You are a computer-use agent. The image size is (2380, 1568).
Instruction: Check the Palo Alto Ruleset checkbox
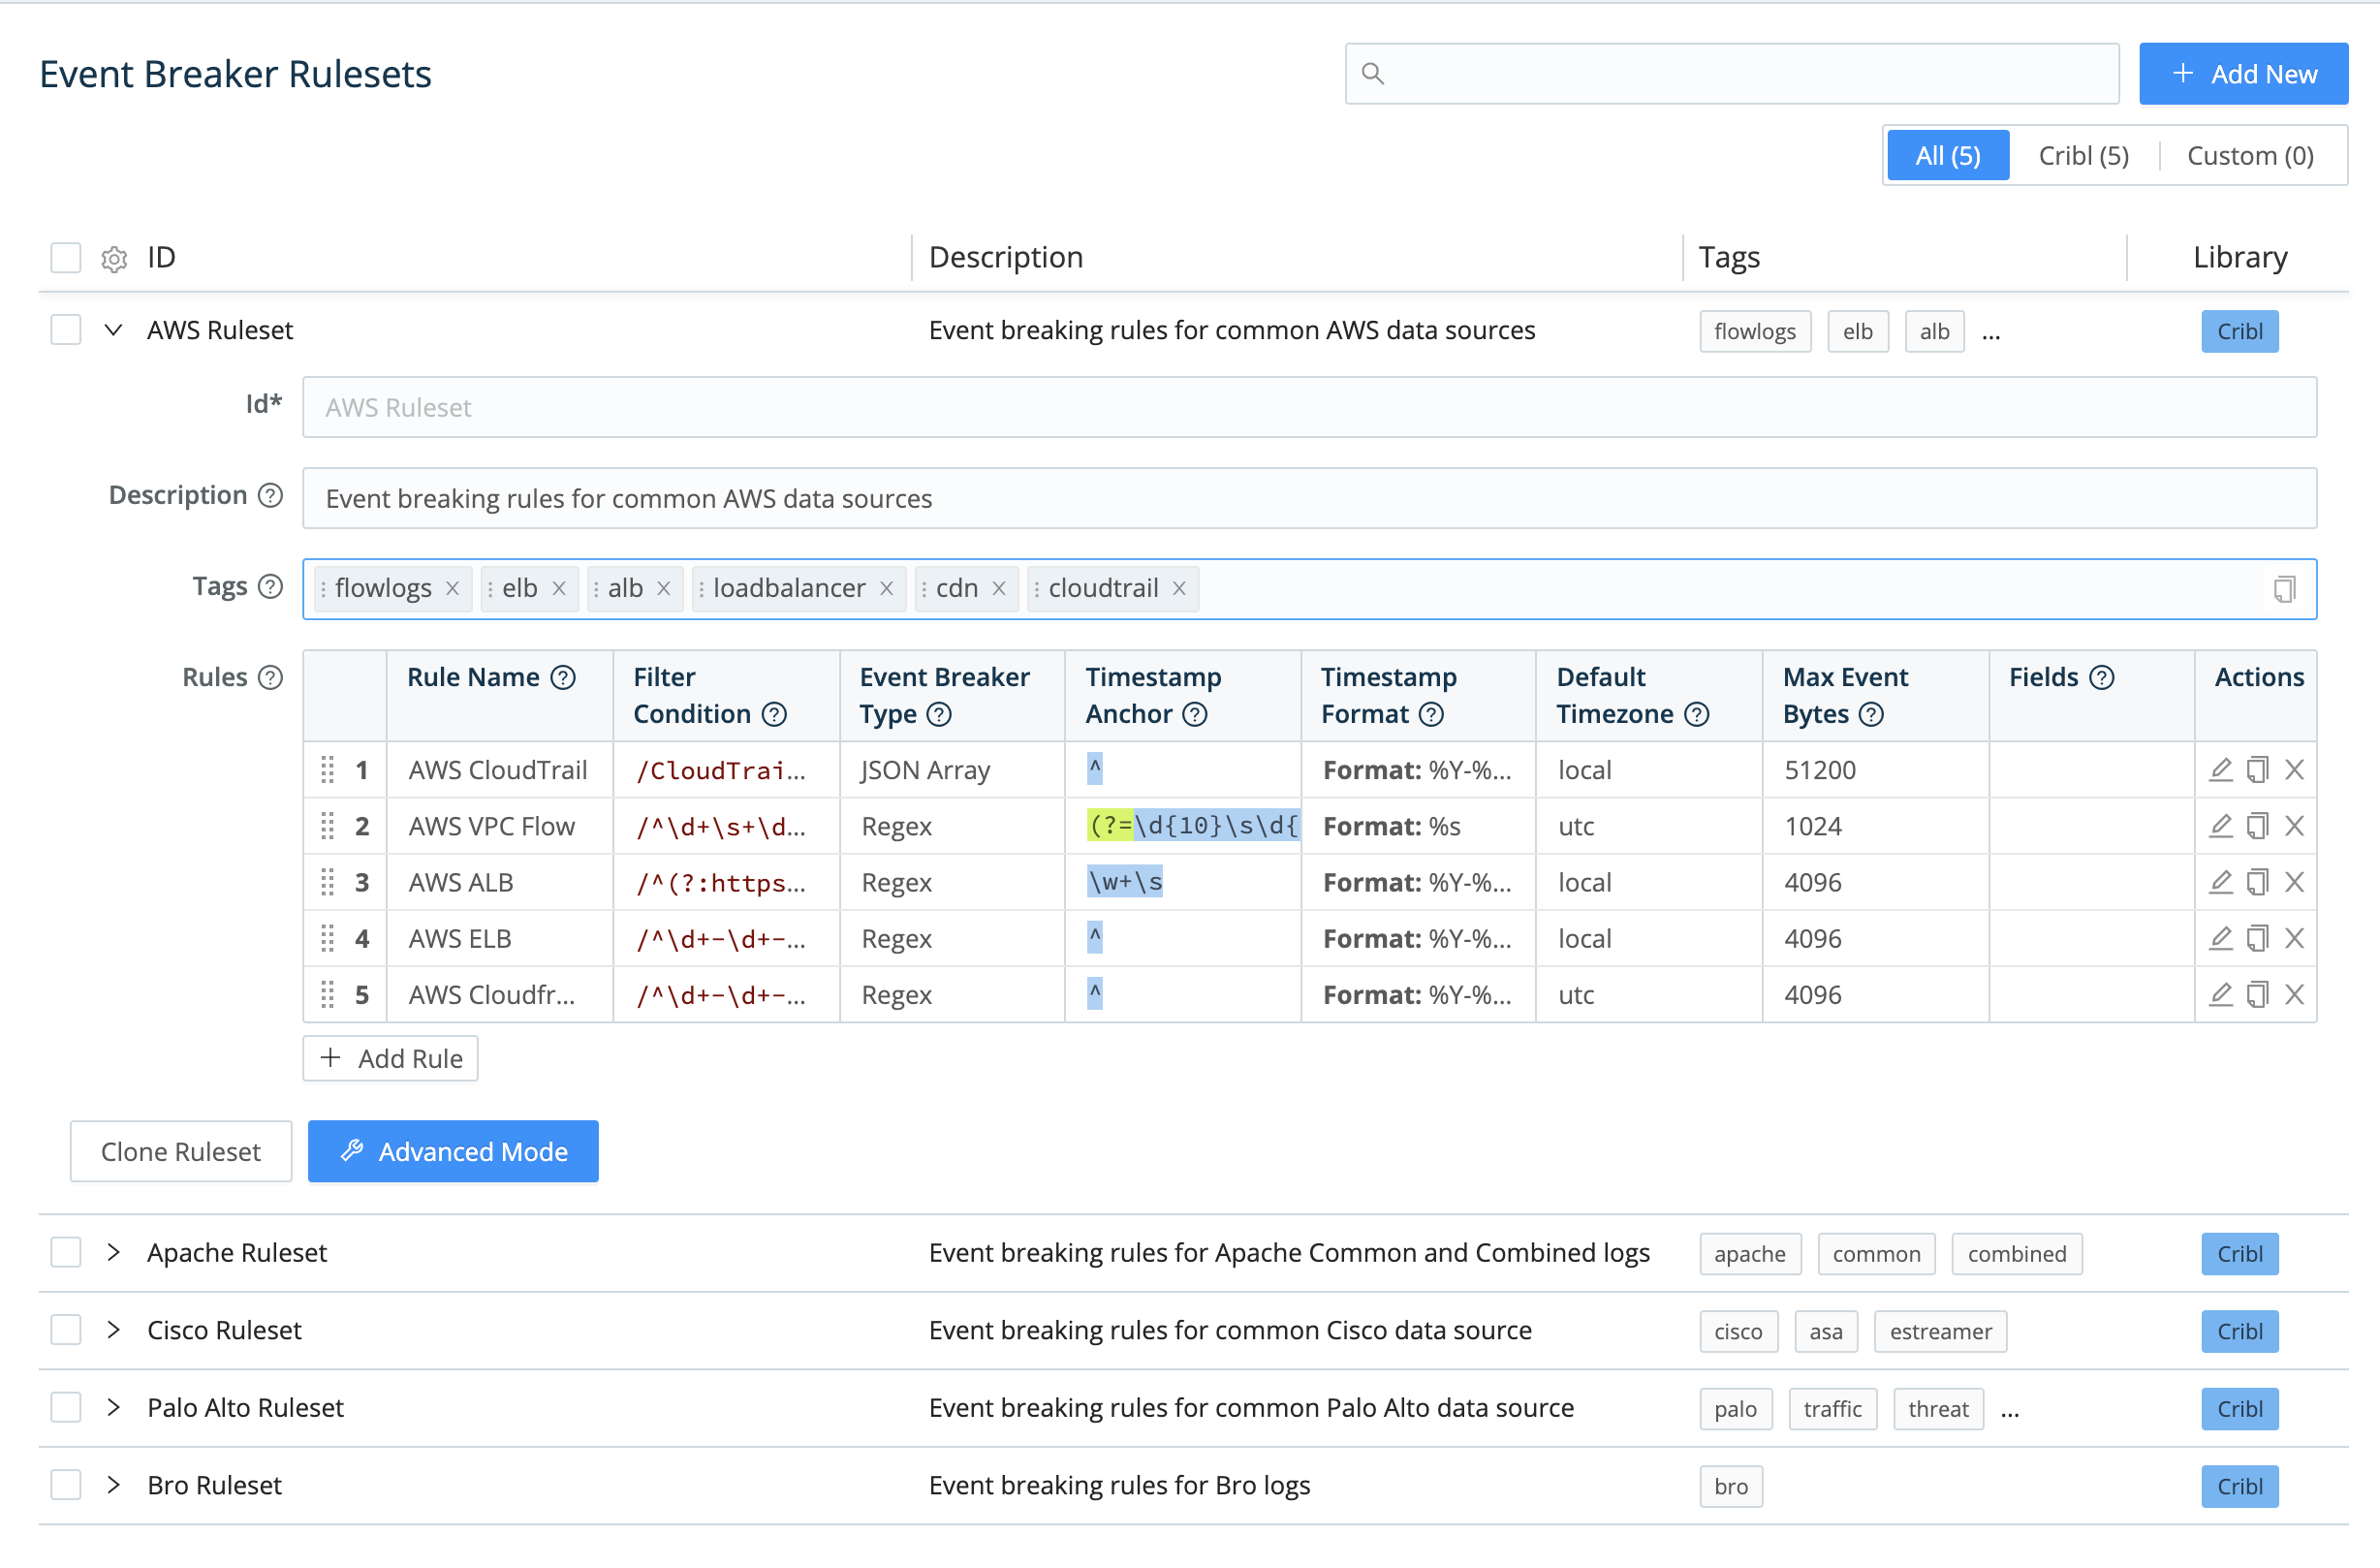click(66, 1408)
